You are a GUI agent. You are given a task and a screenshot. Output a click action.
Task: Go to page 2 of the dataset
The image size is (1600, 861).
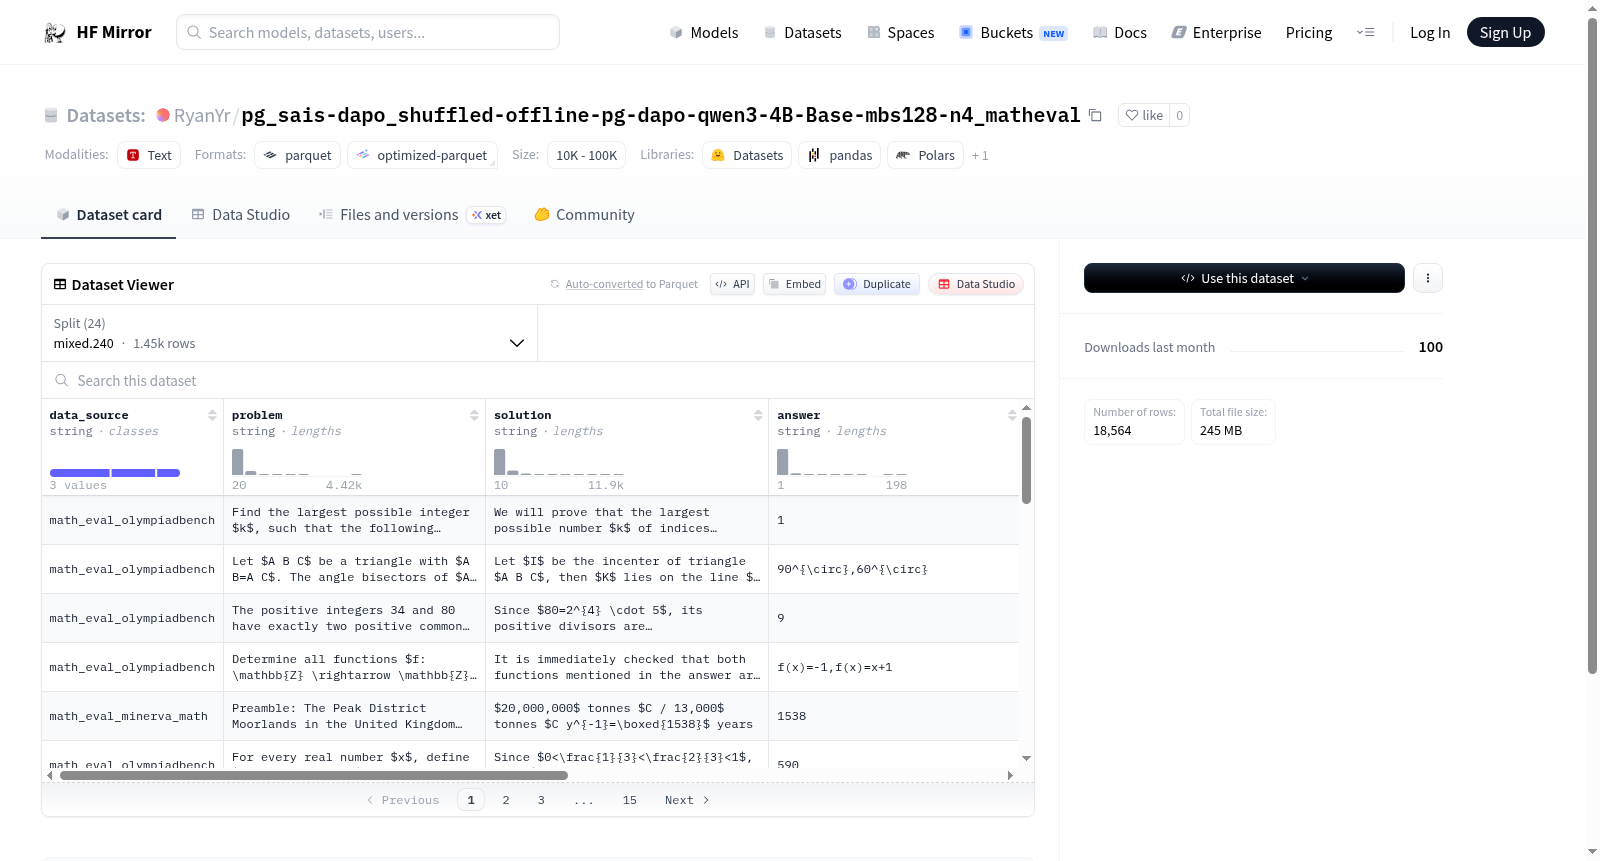pos(506,800)
